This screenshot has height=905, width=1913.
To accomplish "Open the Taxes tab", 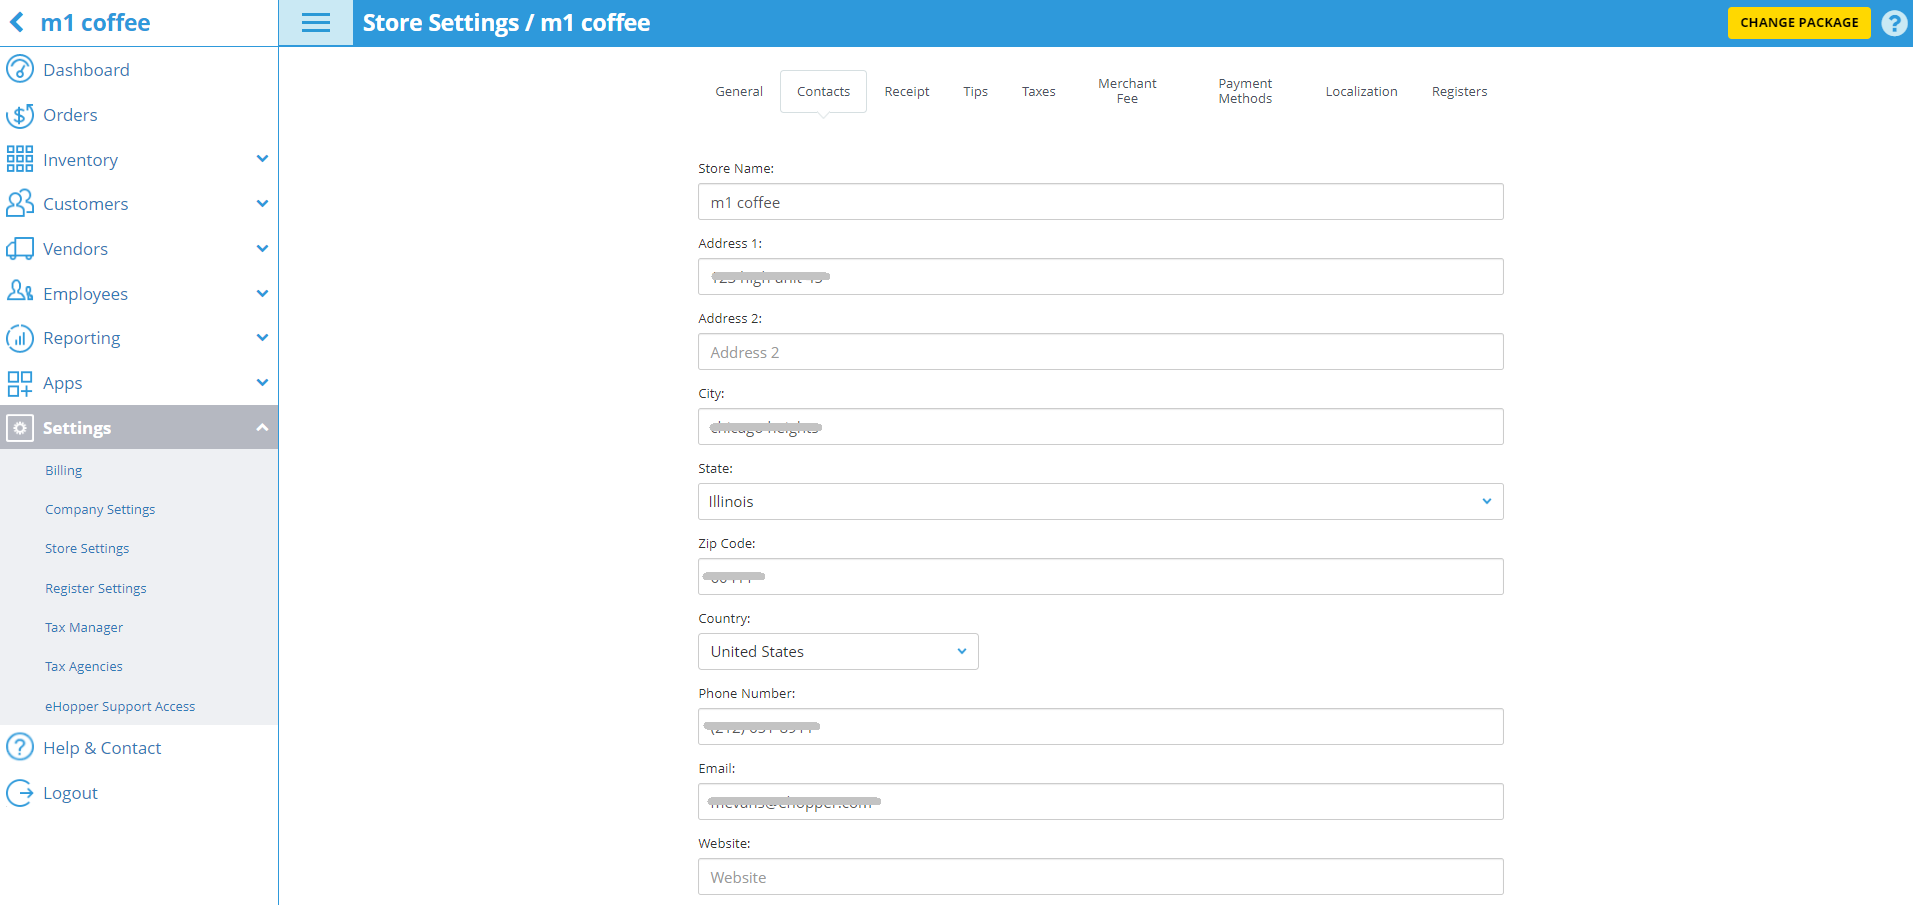I will click(1038, 92).
